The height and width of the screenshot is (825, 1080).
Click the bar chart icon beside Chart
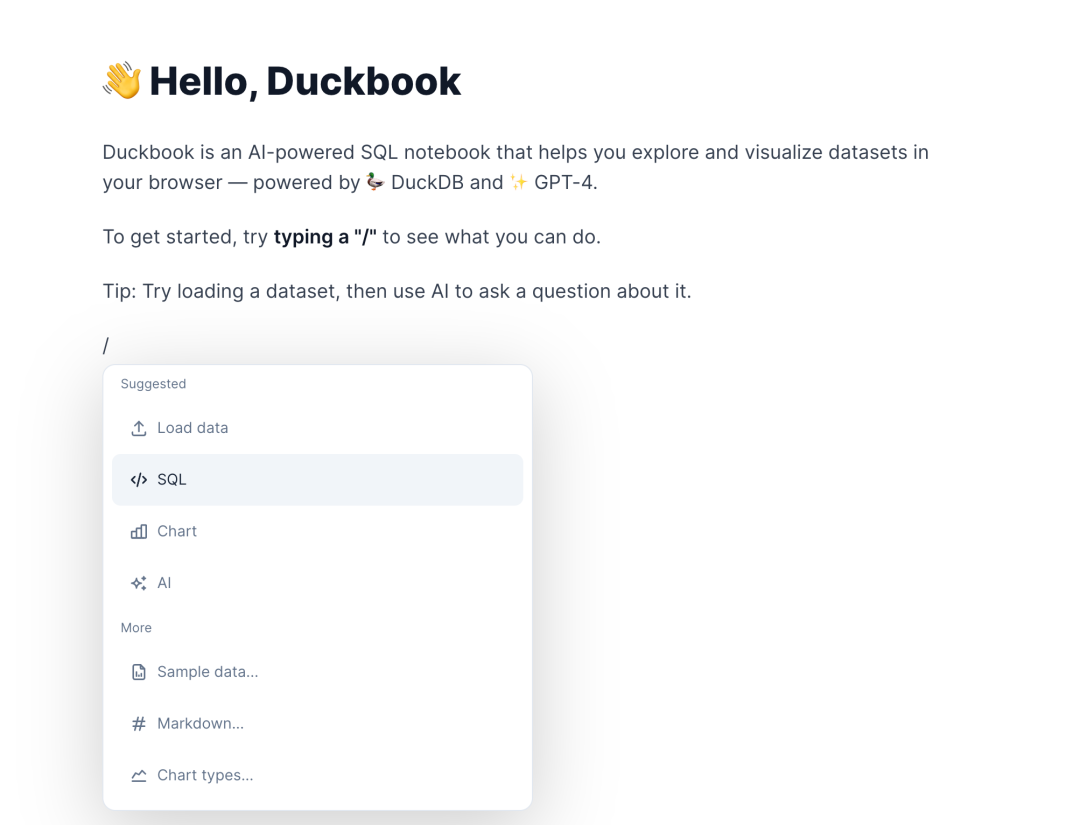tap(139, 532)
